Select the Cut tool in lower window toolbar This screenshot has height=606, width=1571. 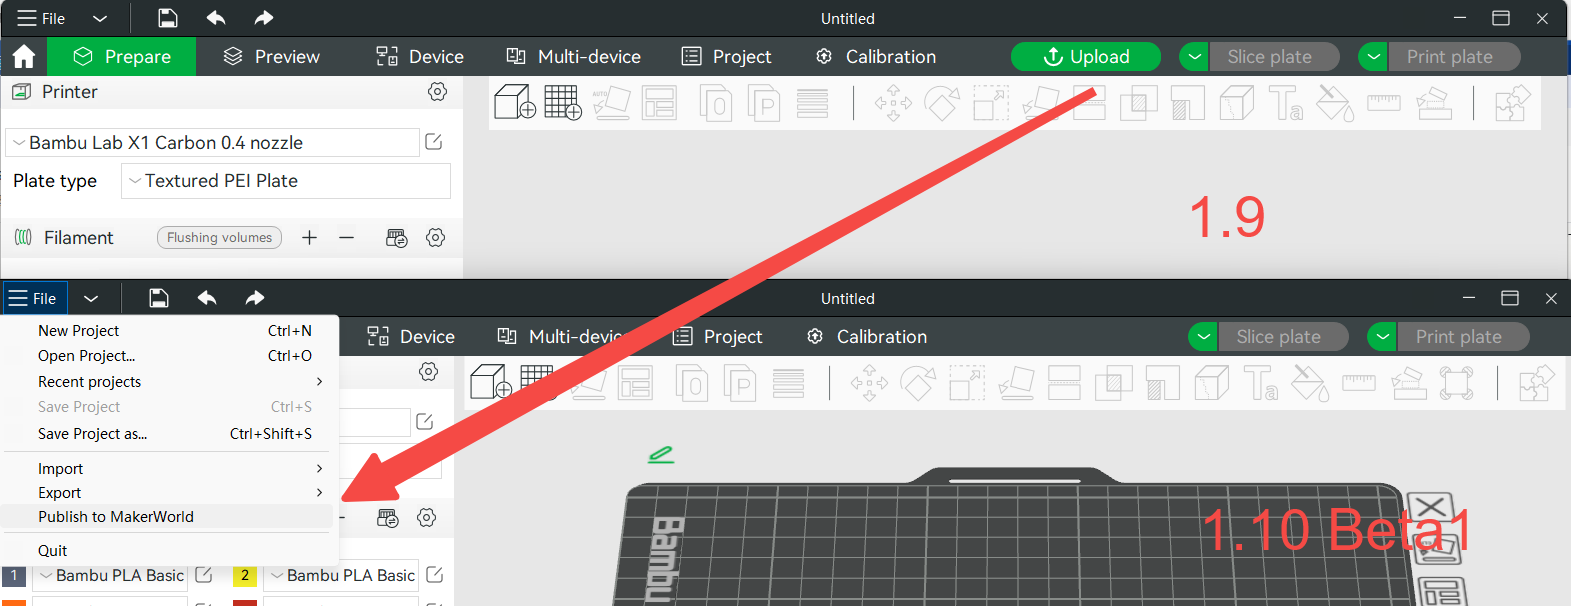(x=1064, y=382)
